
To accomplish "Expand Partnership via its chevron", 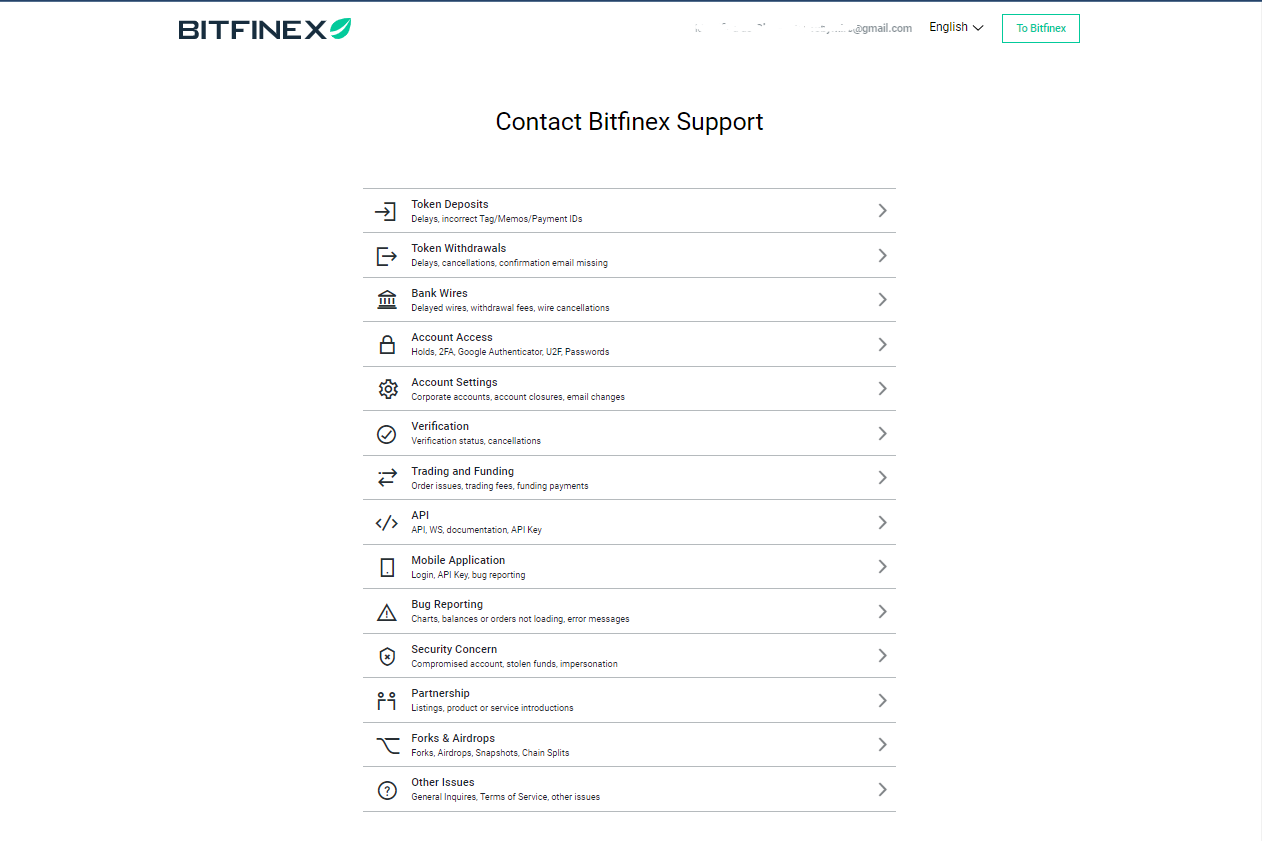I will (882, 701).
